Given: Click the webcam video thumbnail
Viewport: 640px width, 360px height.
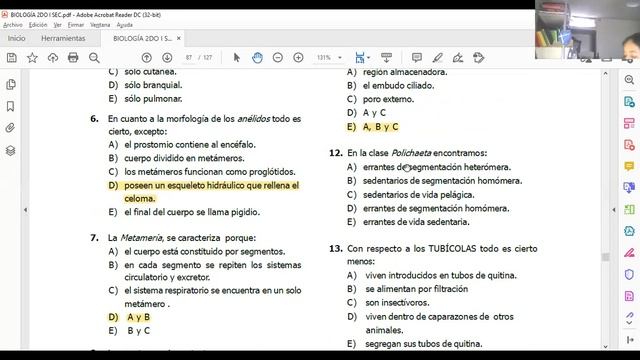Looking at the screenshot, I should [587, 29].
